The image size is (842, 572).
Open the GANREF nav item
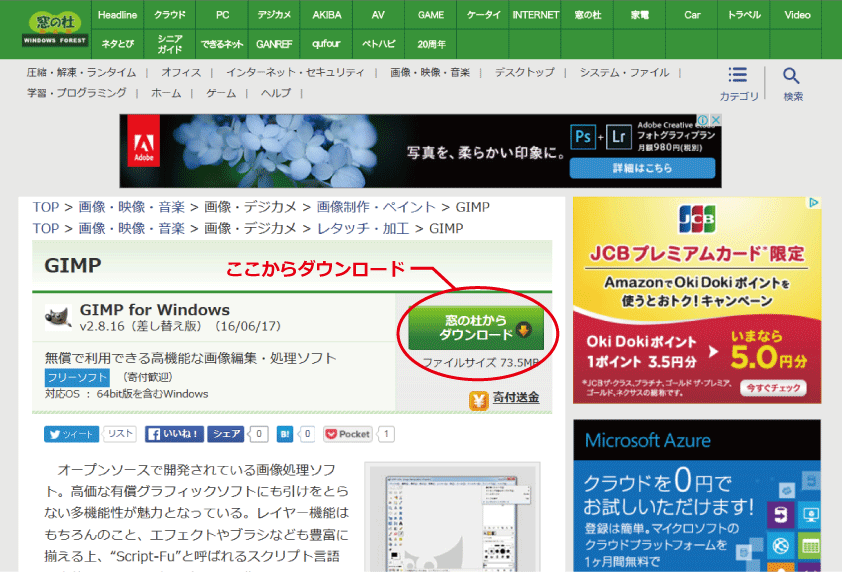click(274, 44)
